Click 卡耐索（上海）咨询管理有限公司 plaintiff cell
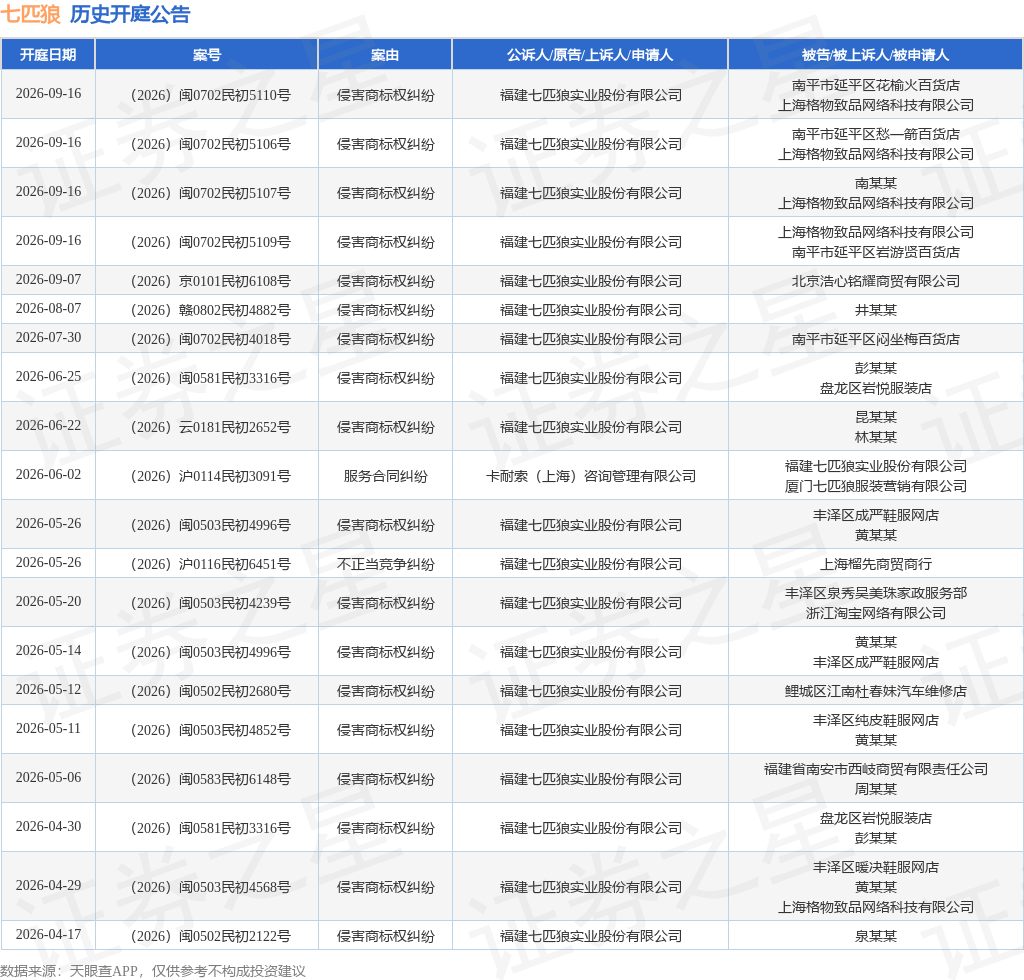Viewport: 1024px width, 980px height. click(x=590, y=477)
